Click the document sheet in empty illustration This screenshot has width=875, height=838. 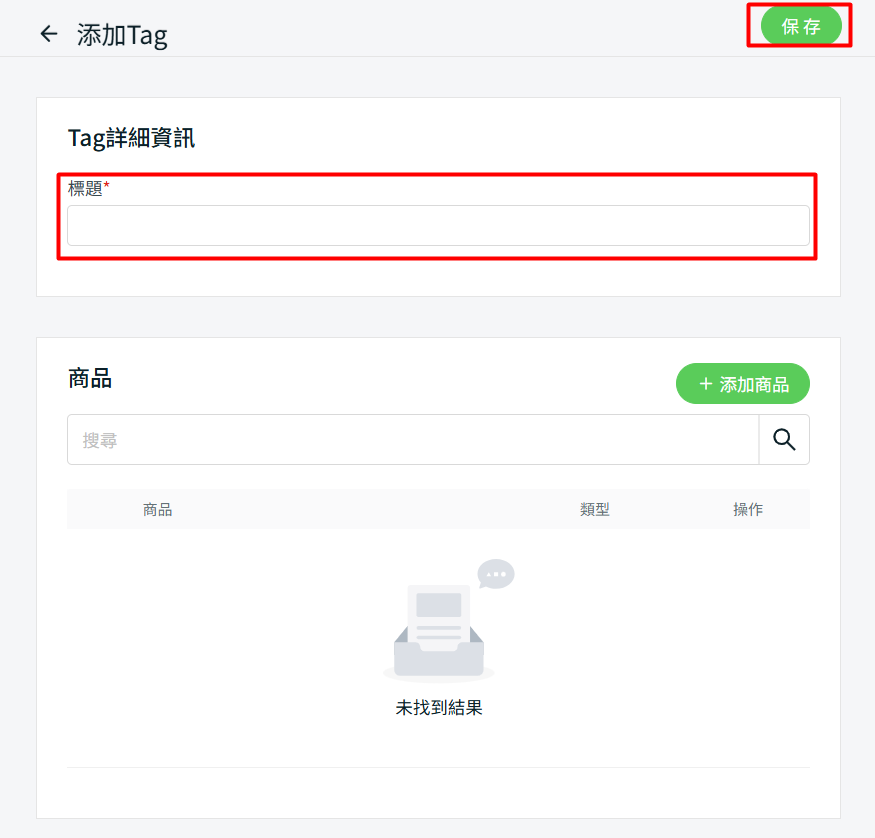click(439, 617)
